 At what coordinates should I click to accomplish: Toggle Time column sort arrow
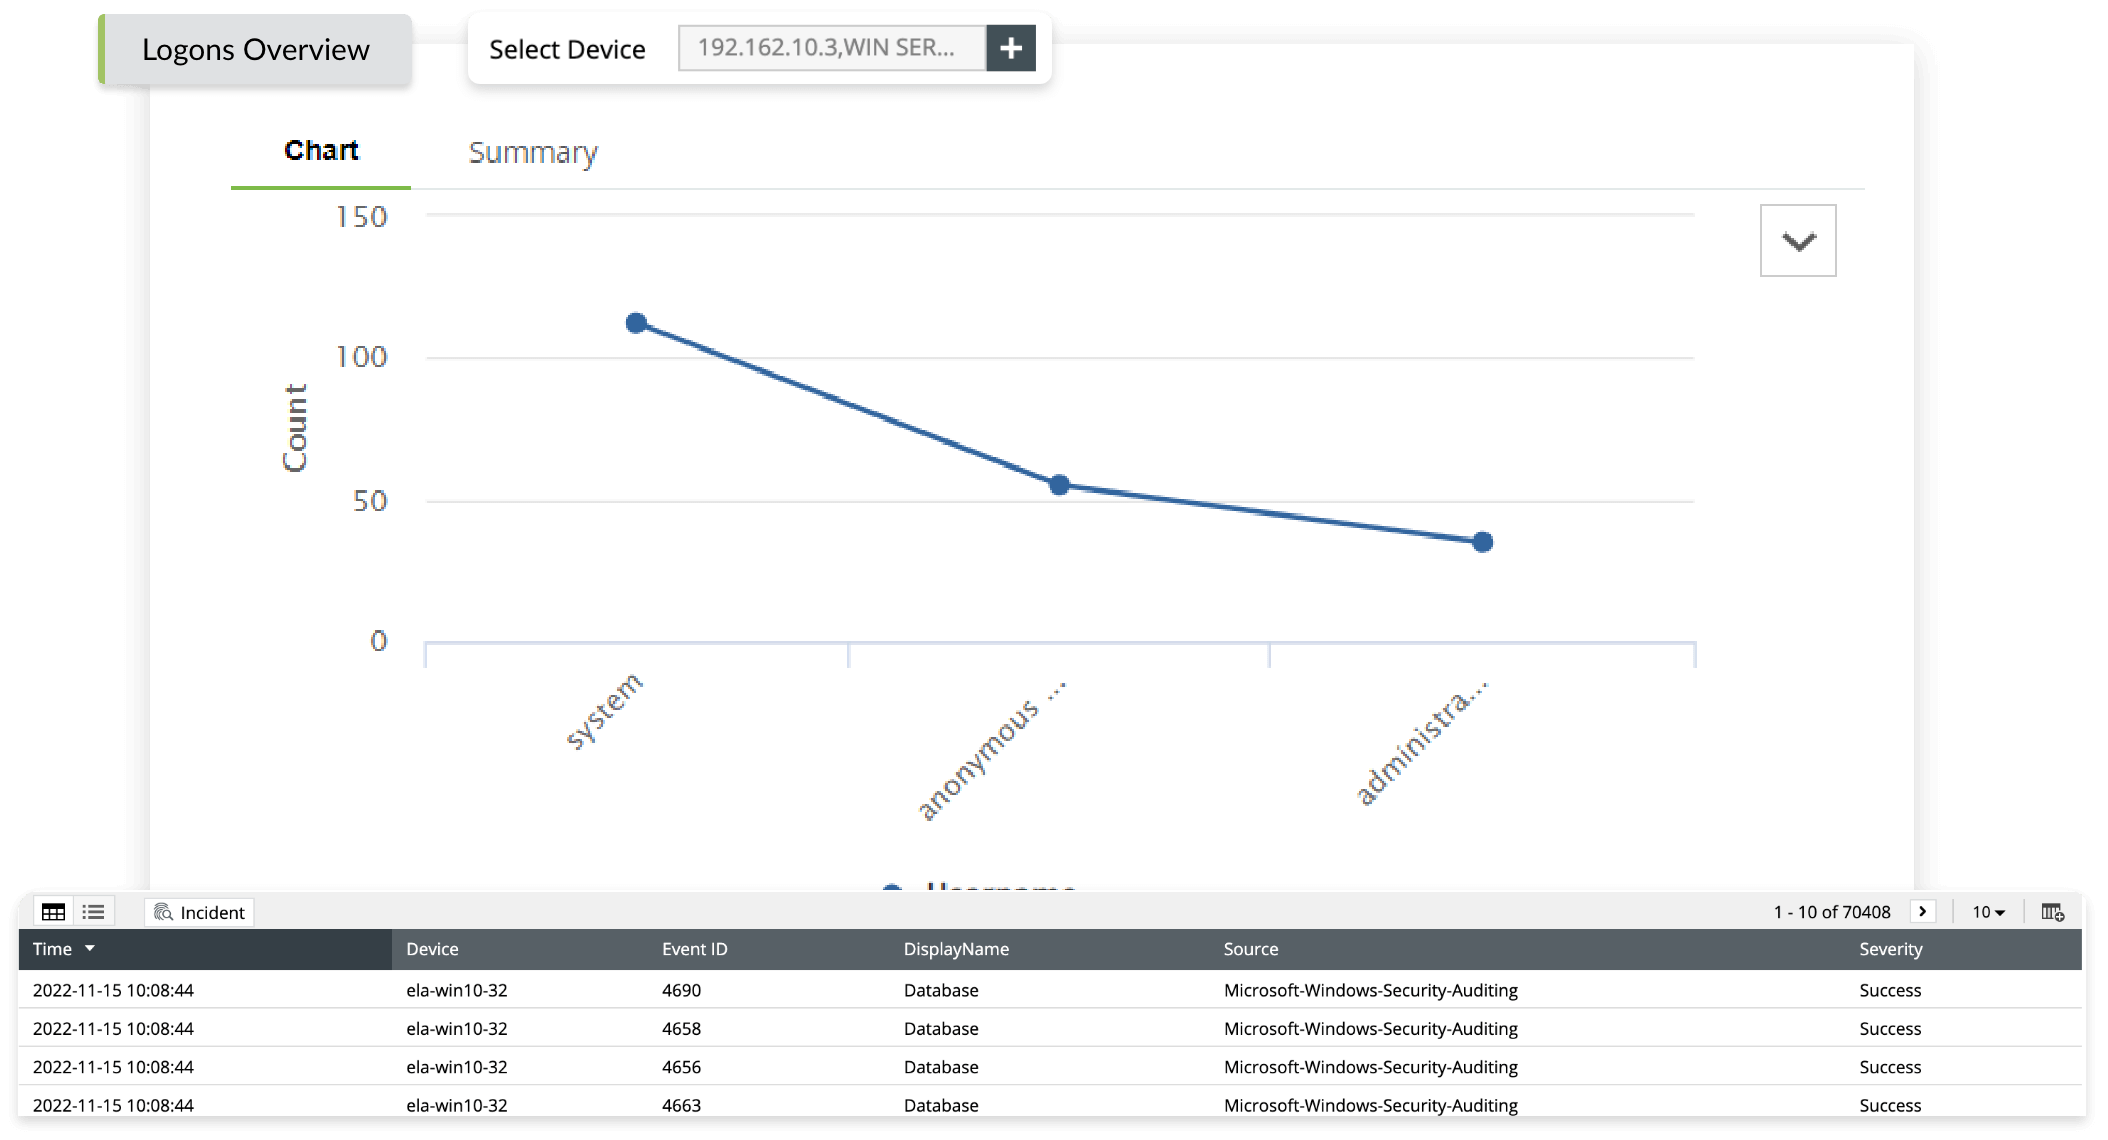(x=90, y=948)
